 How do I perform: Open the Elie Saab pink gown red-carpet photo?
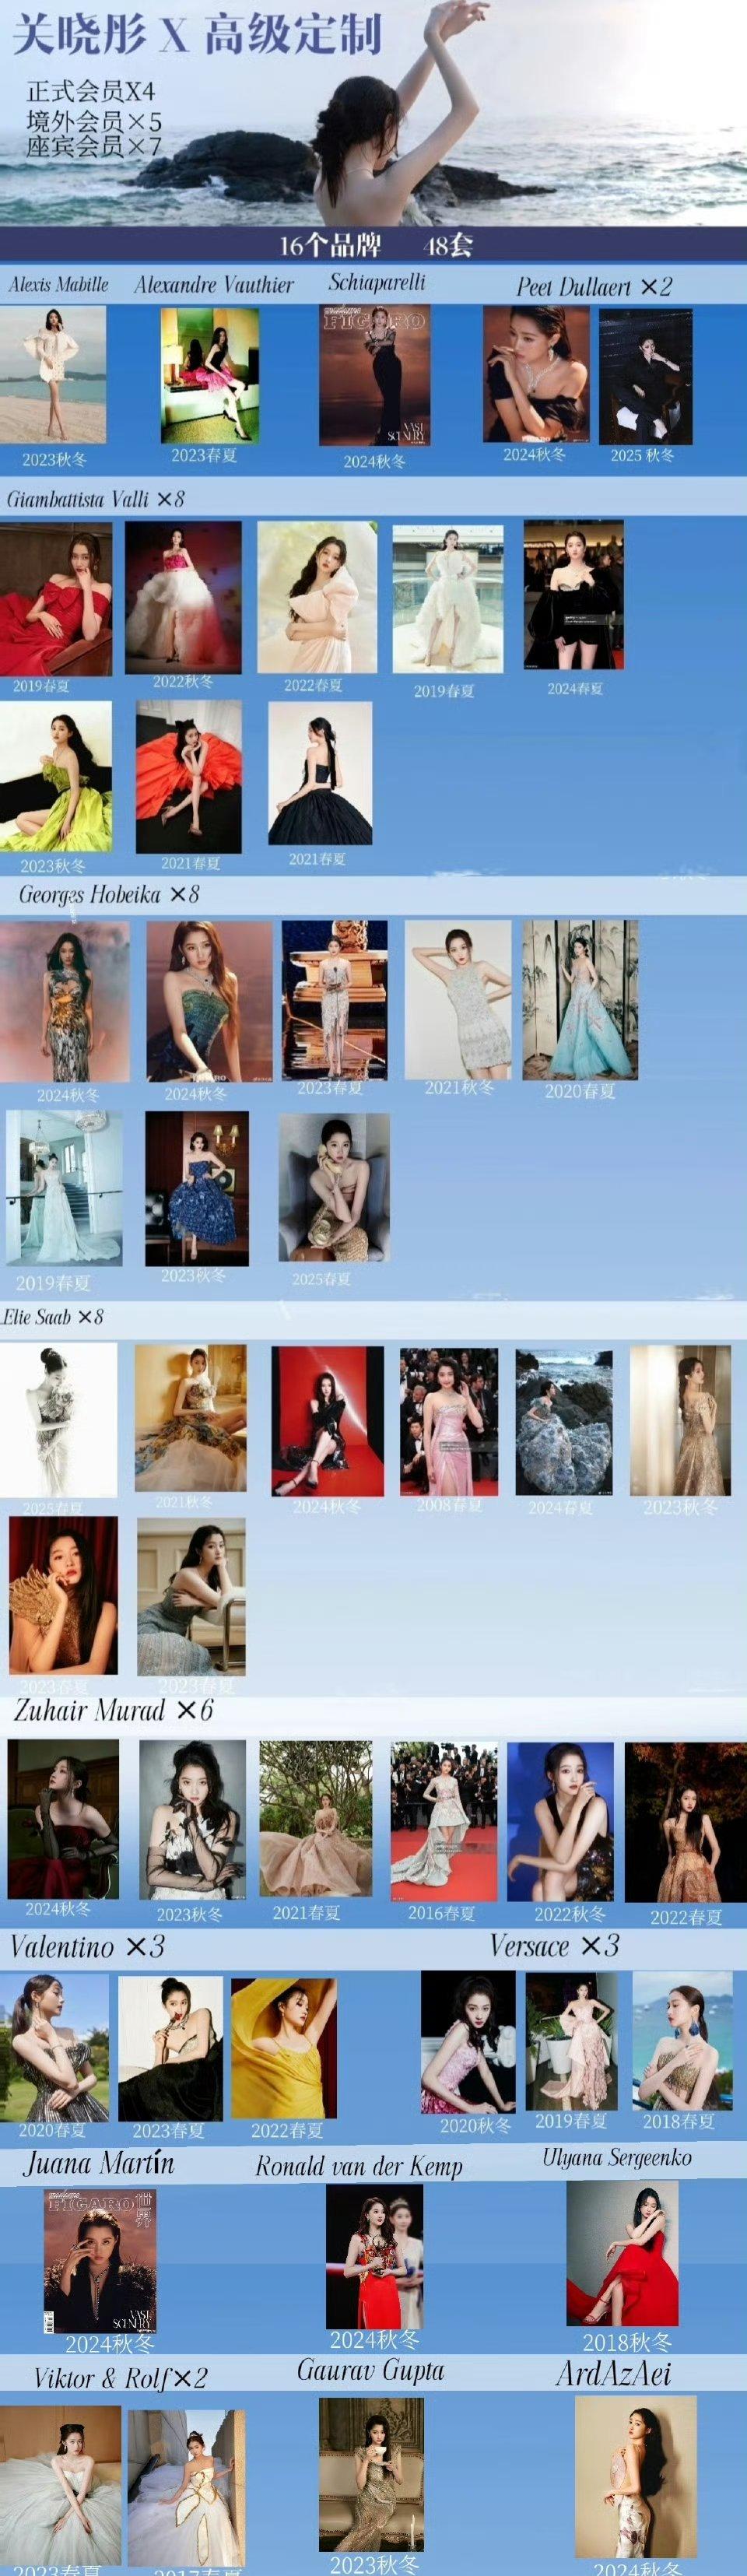pos(449,1422)
